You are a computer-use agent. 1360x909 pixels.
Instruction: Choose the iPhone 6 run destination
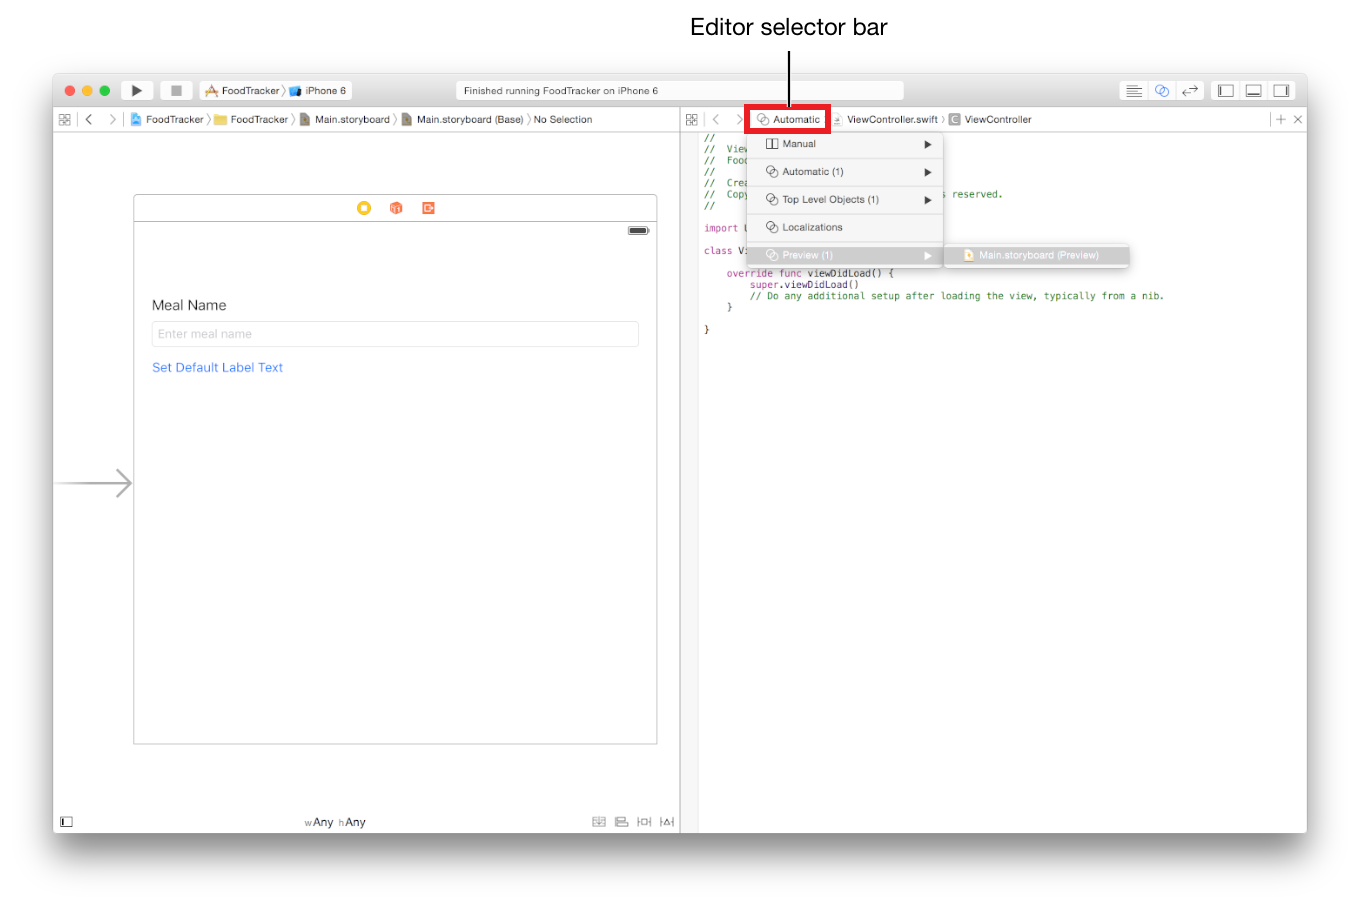click(x=318, y=91)
